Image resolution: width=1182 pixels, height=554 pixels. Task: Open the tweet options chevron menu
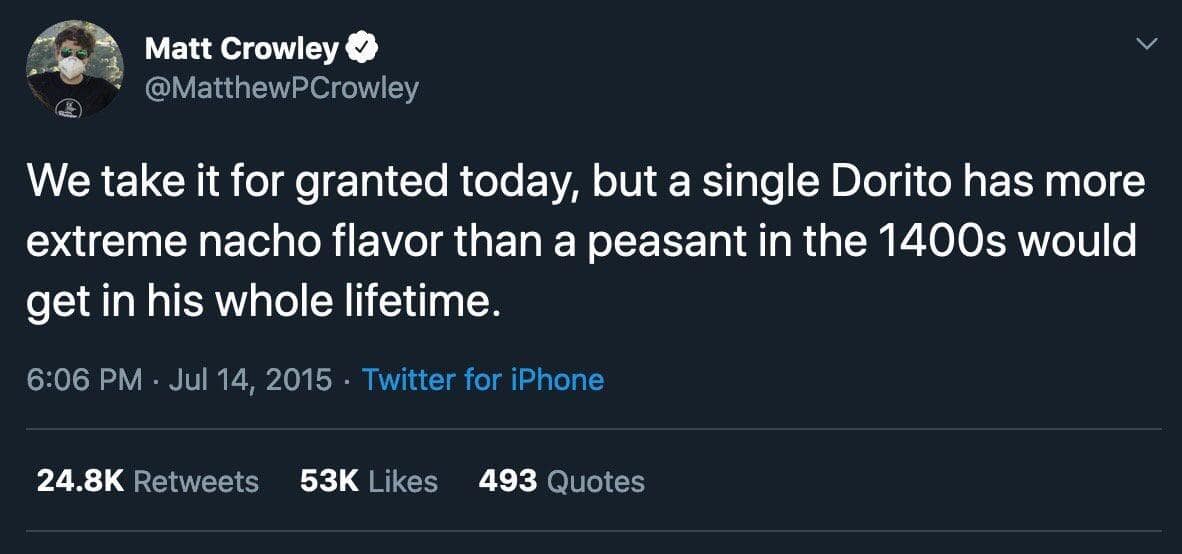tap(1148, 45)
